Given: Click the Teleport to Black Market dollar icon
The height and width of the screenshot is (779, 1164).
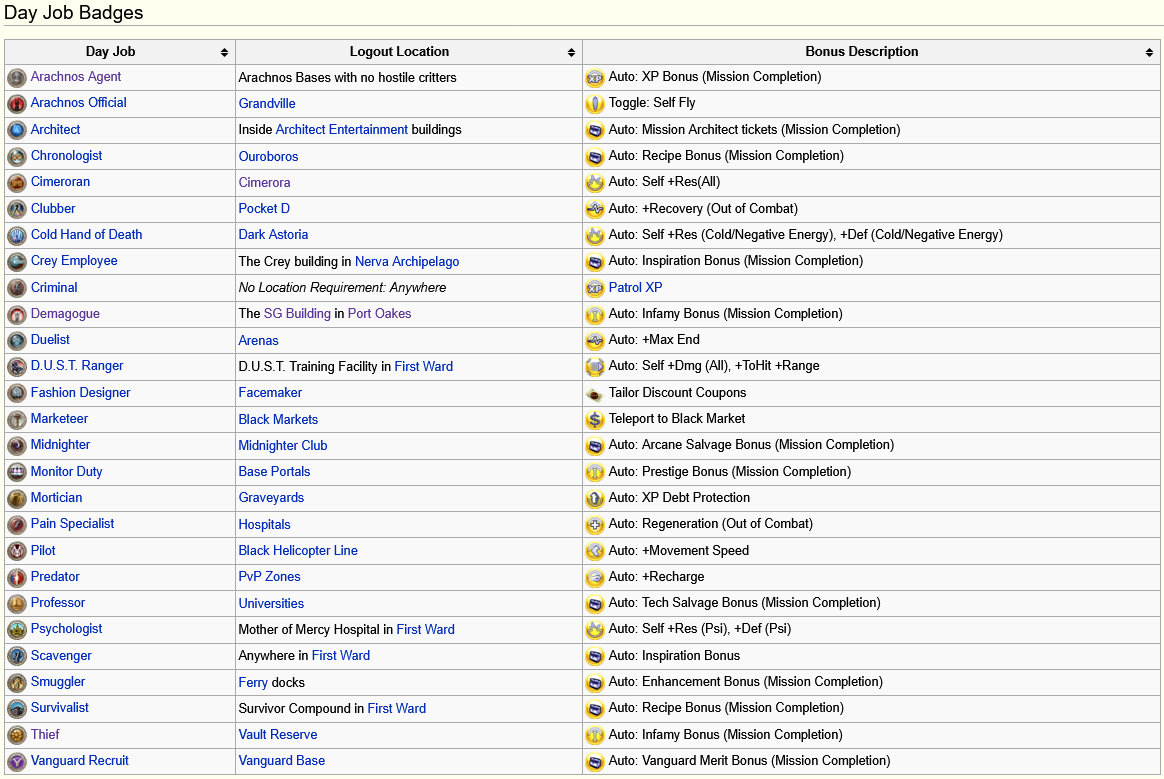Looking at the screenshot, I should coord(595,420).
